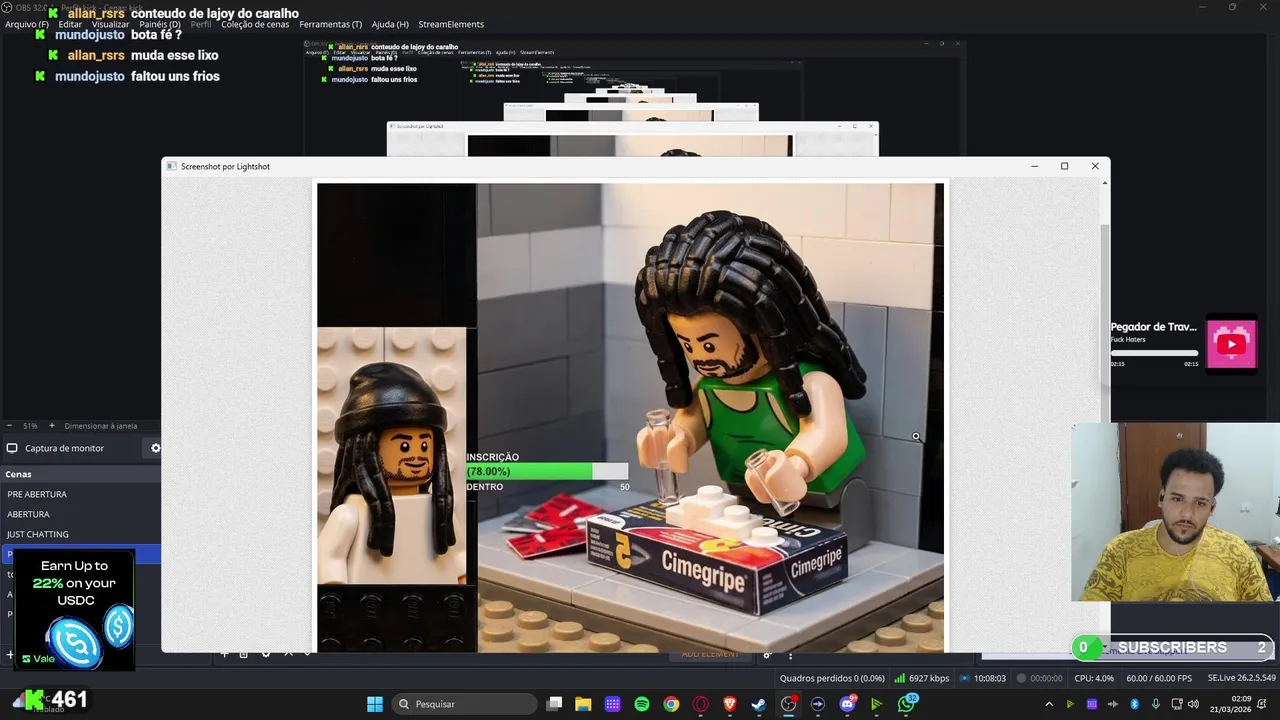Open the StreamElements menu
The image size is (1280, 720).
click(x=451, y=24)
